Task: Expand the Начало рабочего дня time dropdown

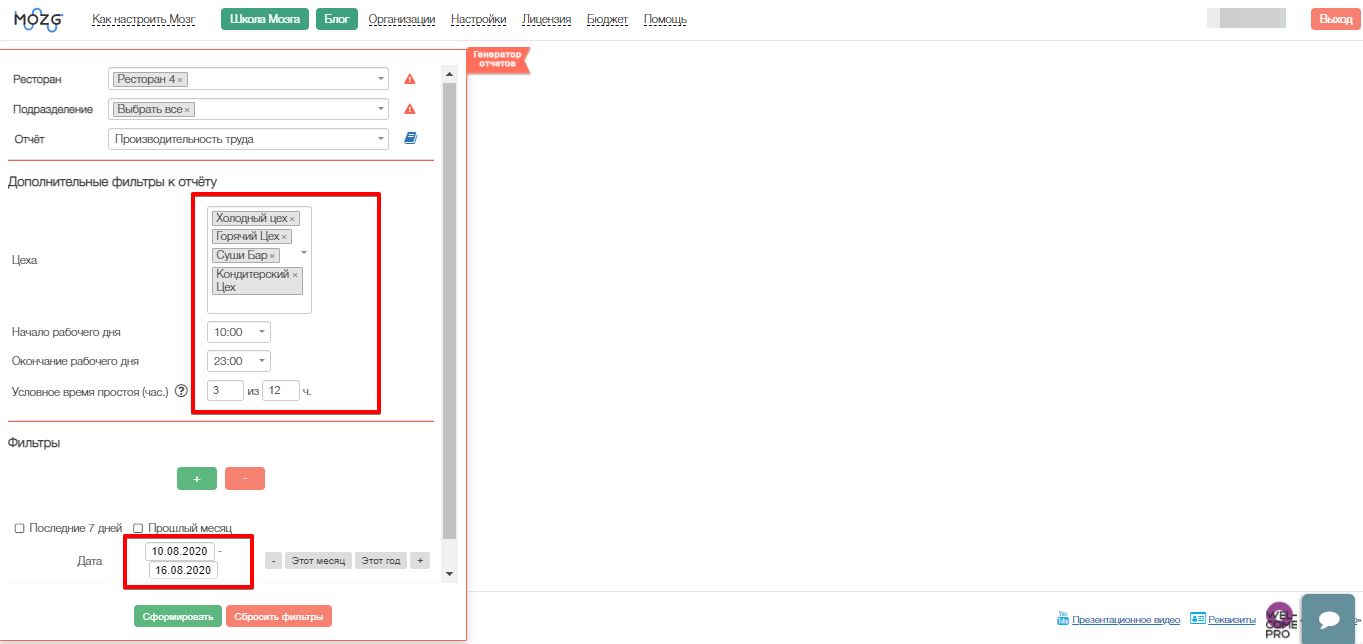Action: (x=261, y=332)
